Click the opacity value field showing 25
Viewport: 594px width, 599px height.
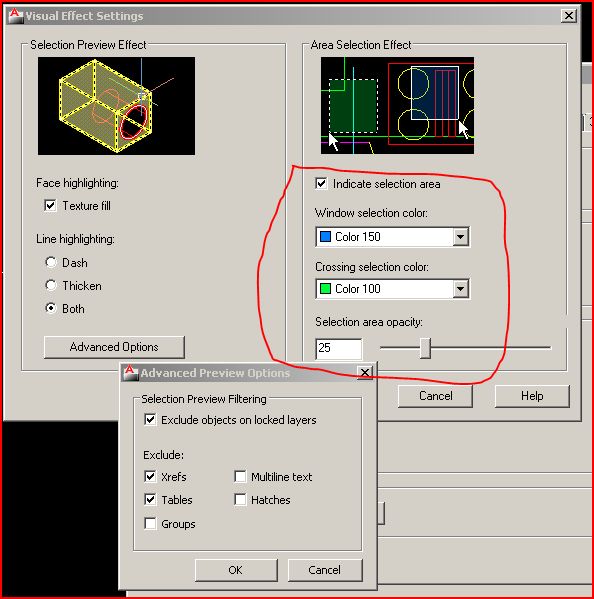pyautogui.click(x=339, y=348)
